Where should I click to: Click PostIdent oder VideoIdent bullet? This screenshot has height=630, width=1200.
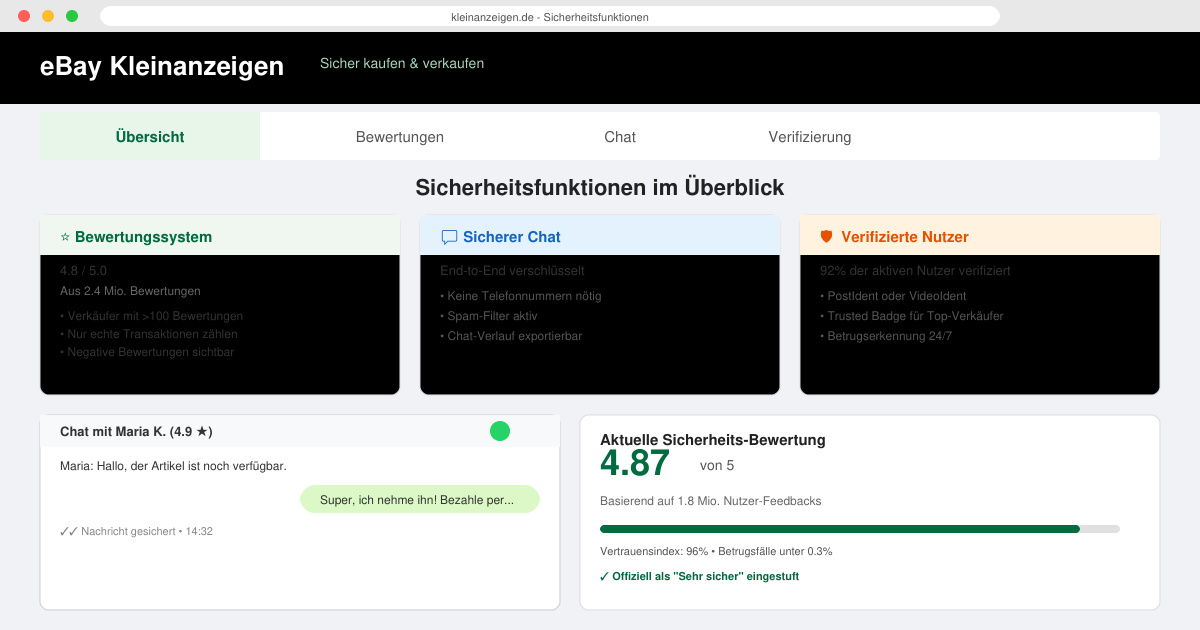[892, 296]
